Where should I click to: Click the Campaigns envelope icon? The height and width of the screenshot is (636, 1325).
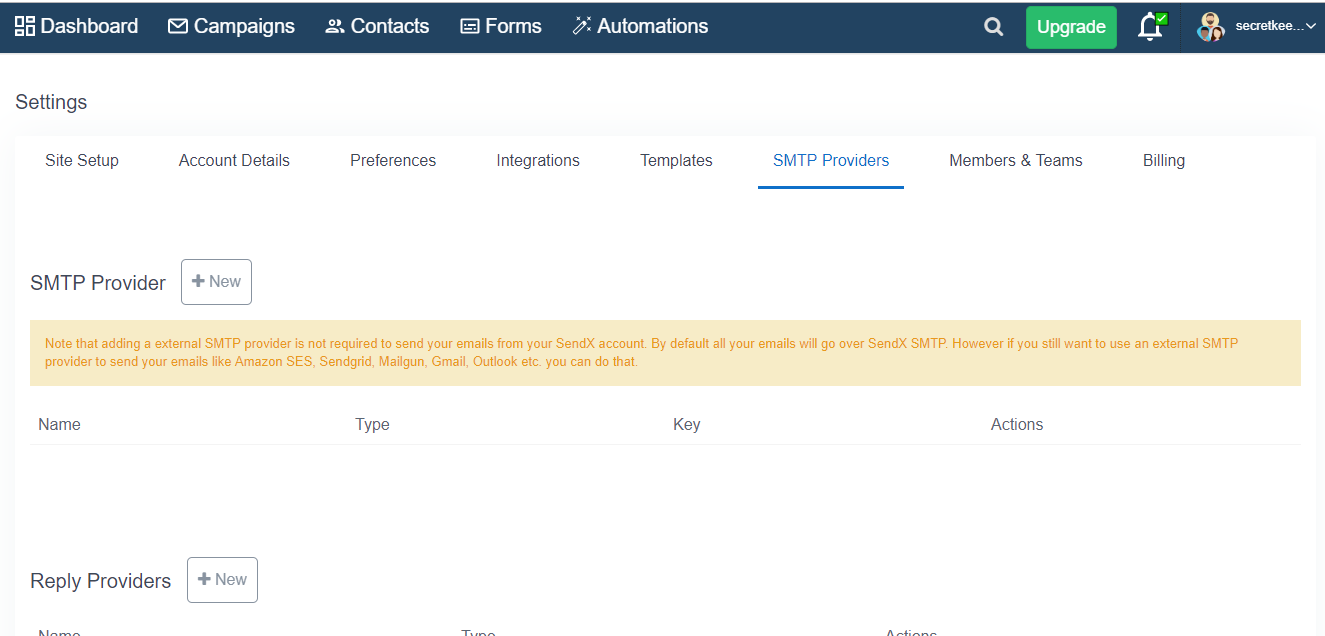point(178,26)
